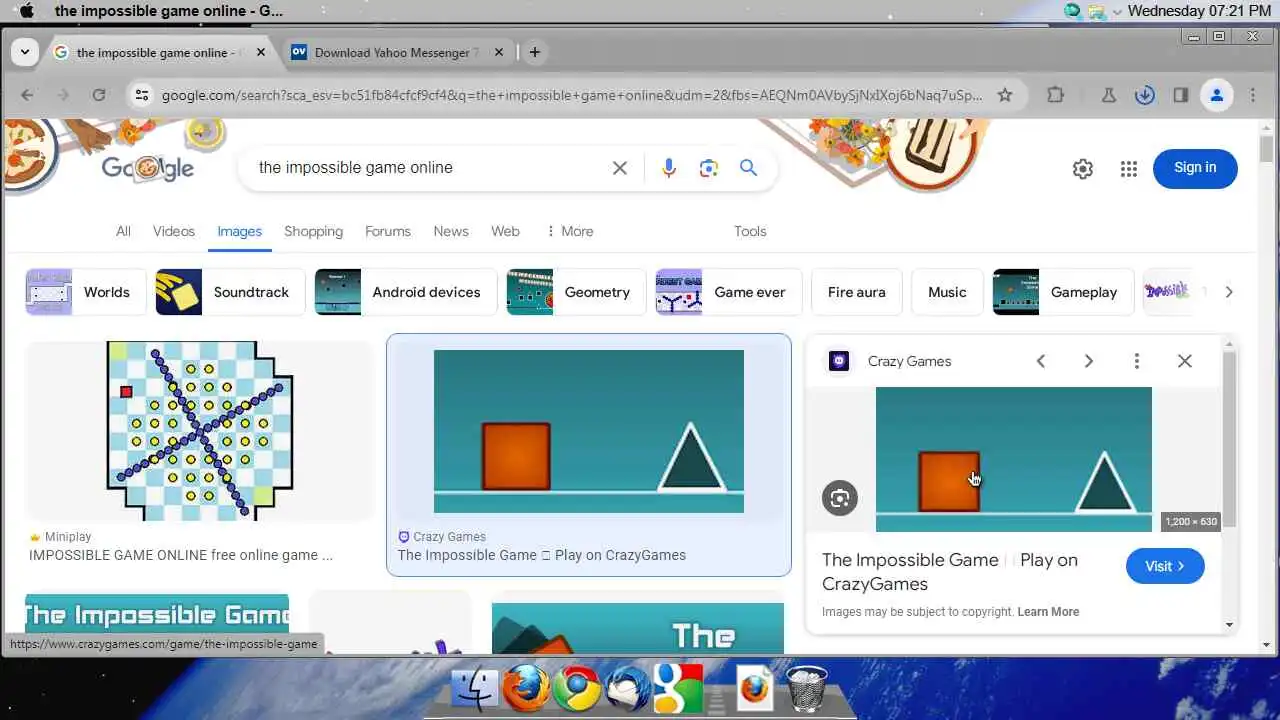The height and width of the screenshot is (720, 1280).
Task: Open Thunderbird from the dock
Action: 628,689
